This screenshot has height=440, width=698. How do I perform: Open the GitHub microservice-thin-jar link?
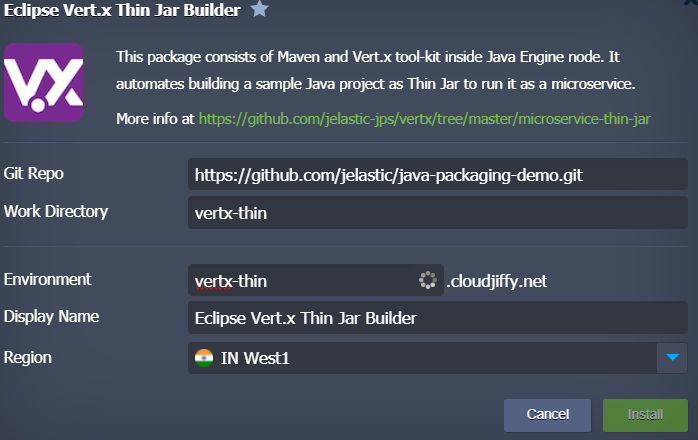[425, 119]
